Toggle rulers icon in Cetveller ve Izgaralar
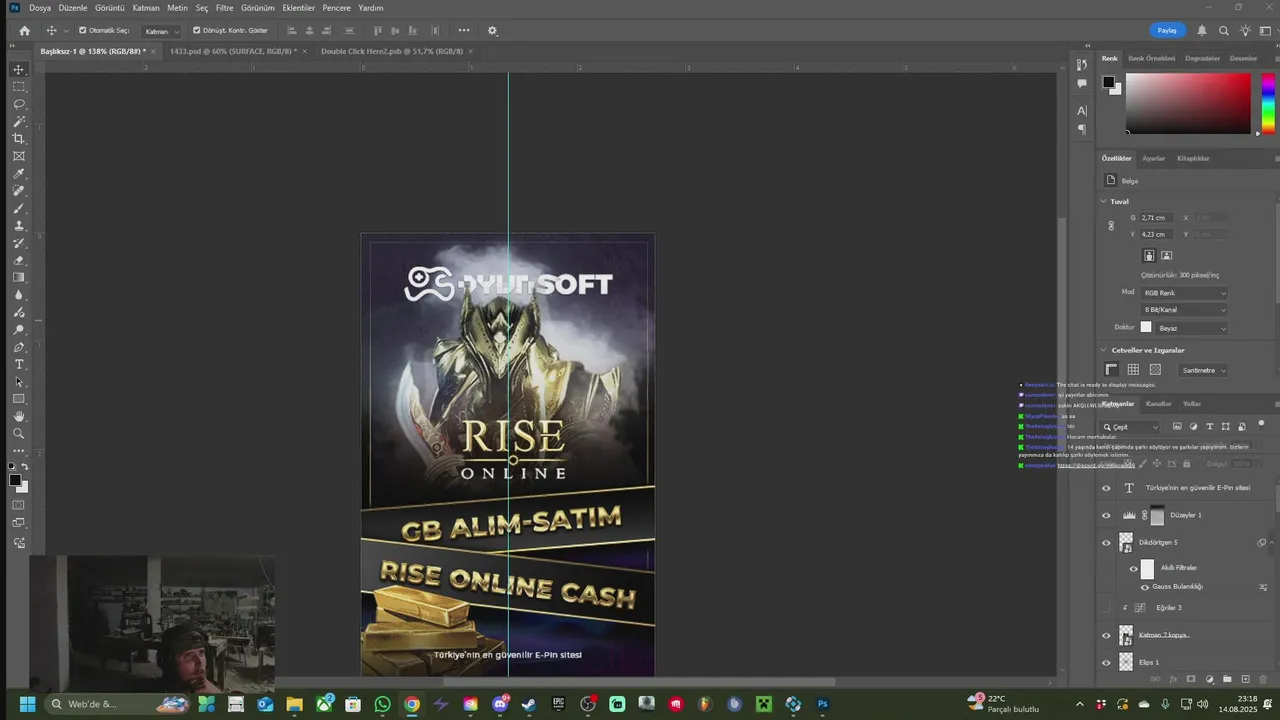Image resolution: width=1280 pixels, height=720 pixels. point(1111,370)
